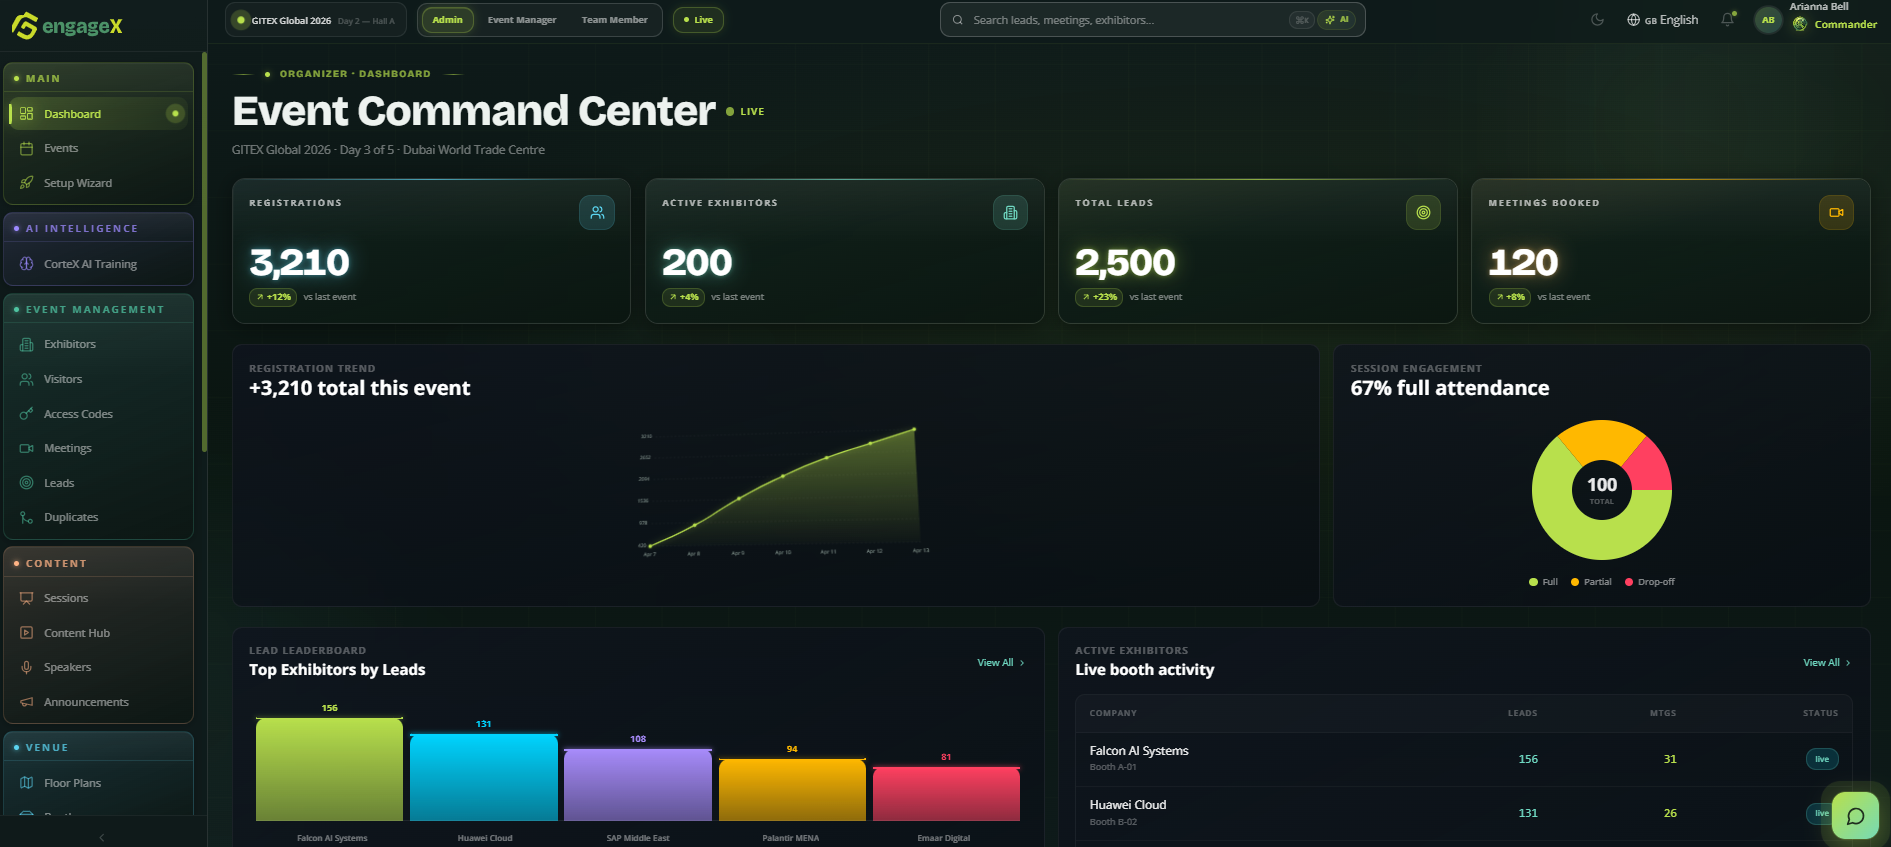This screenshot has width=1891, height=847.
Task: Collapse the EVENT MANAGEMENT sidebar section
Action: [98, 309]
